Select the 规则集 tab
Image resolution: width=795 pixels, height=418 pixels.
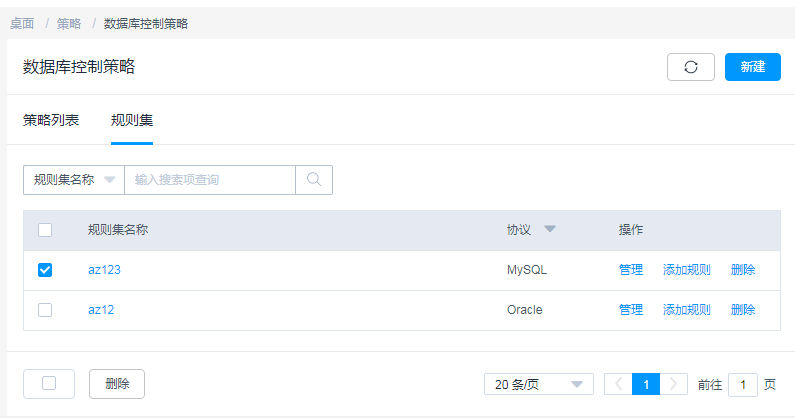tap(132, 120)
